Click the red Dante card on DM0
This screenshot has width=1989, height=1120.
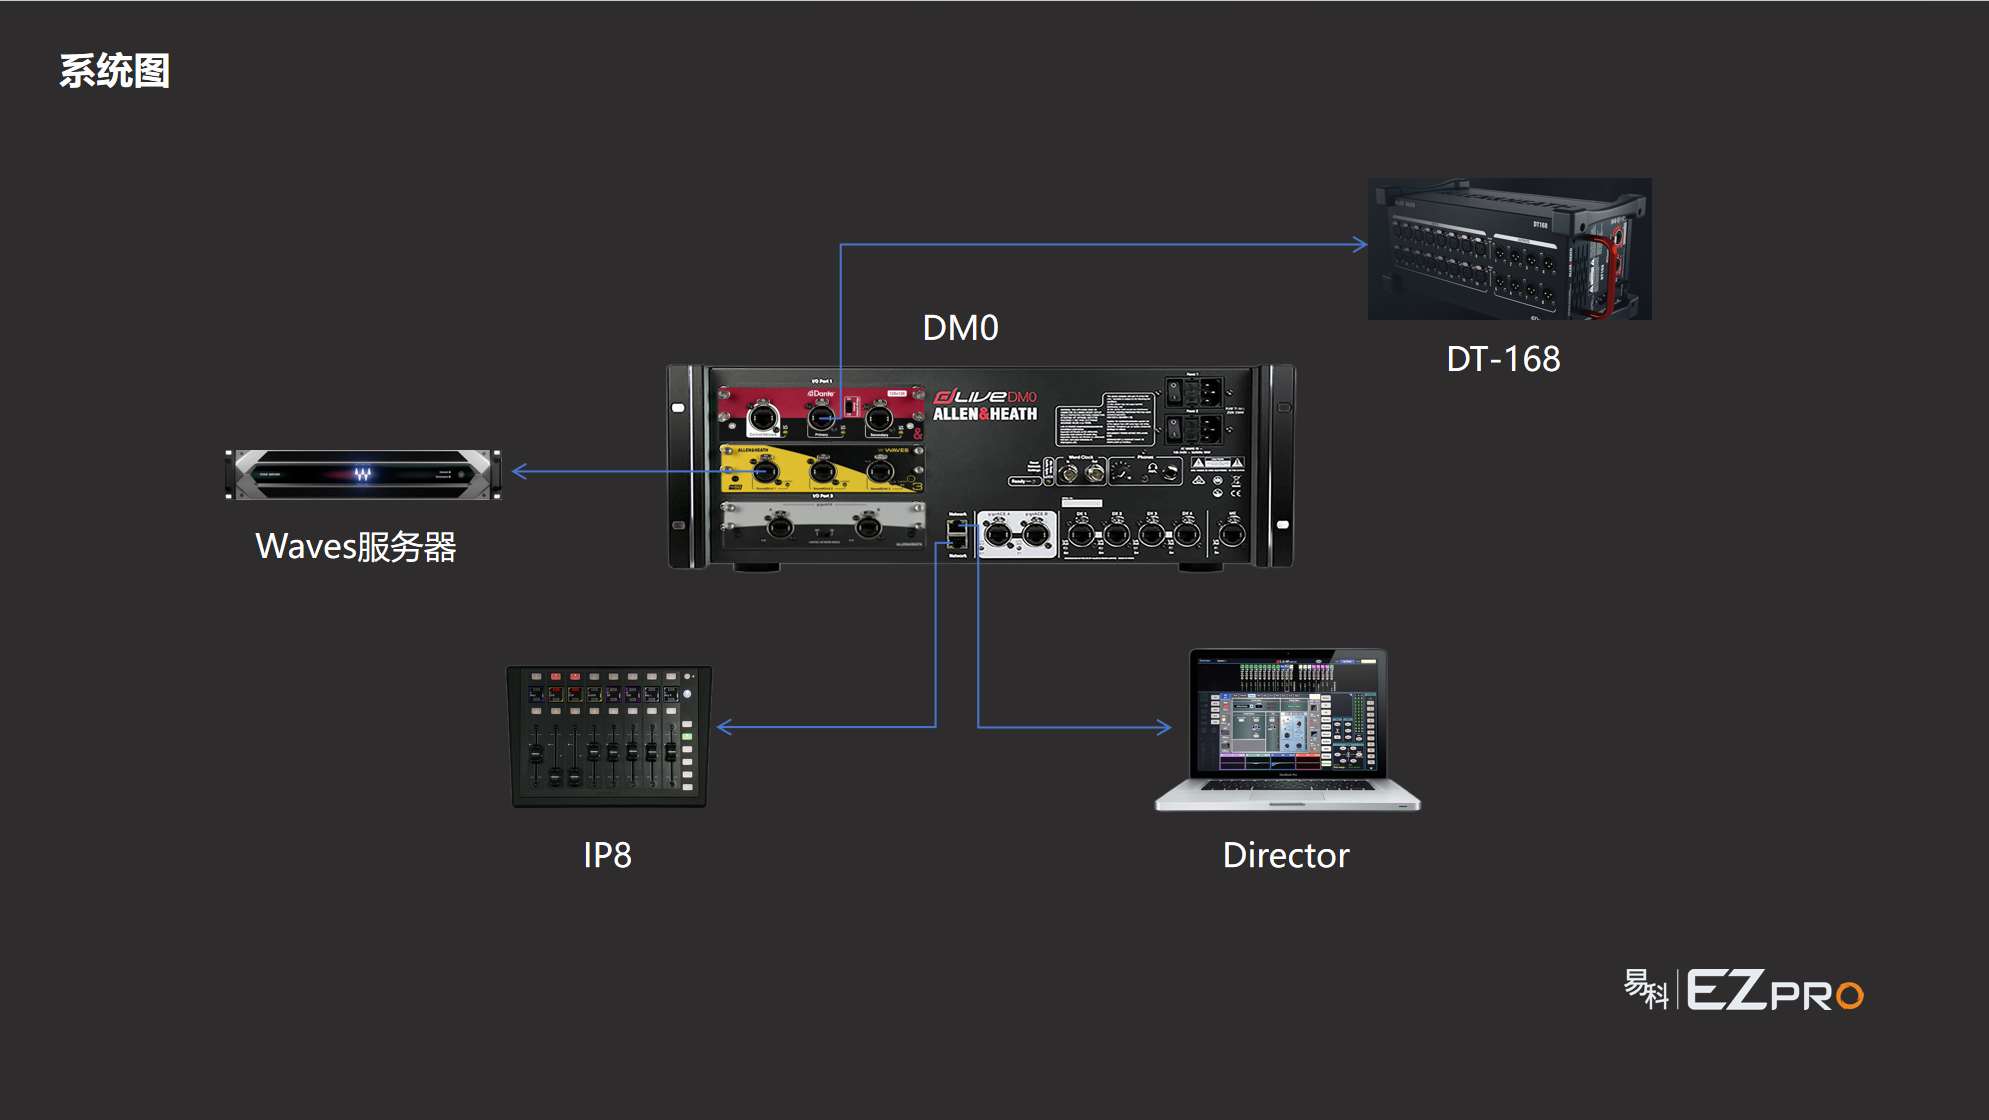click(x=821, y=414)
